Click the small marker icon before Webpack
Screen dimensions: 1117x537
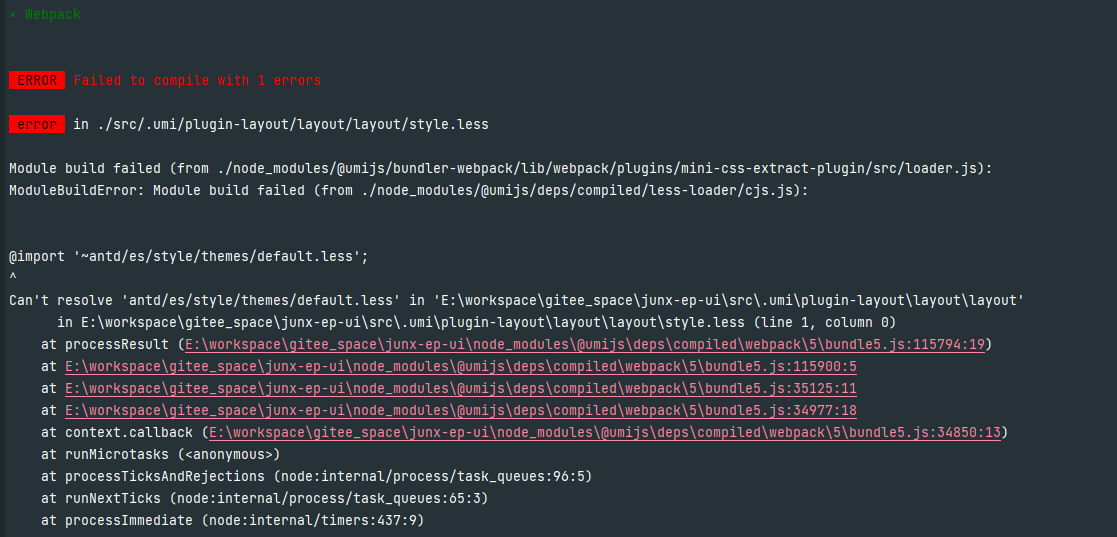click(x=13, y=15)
